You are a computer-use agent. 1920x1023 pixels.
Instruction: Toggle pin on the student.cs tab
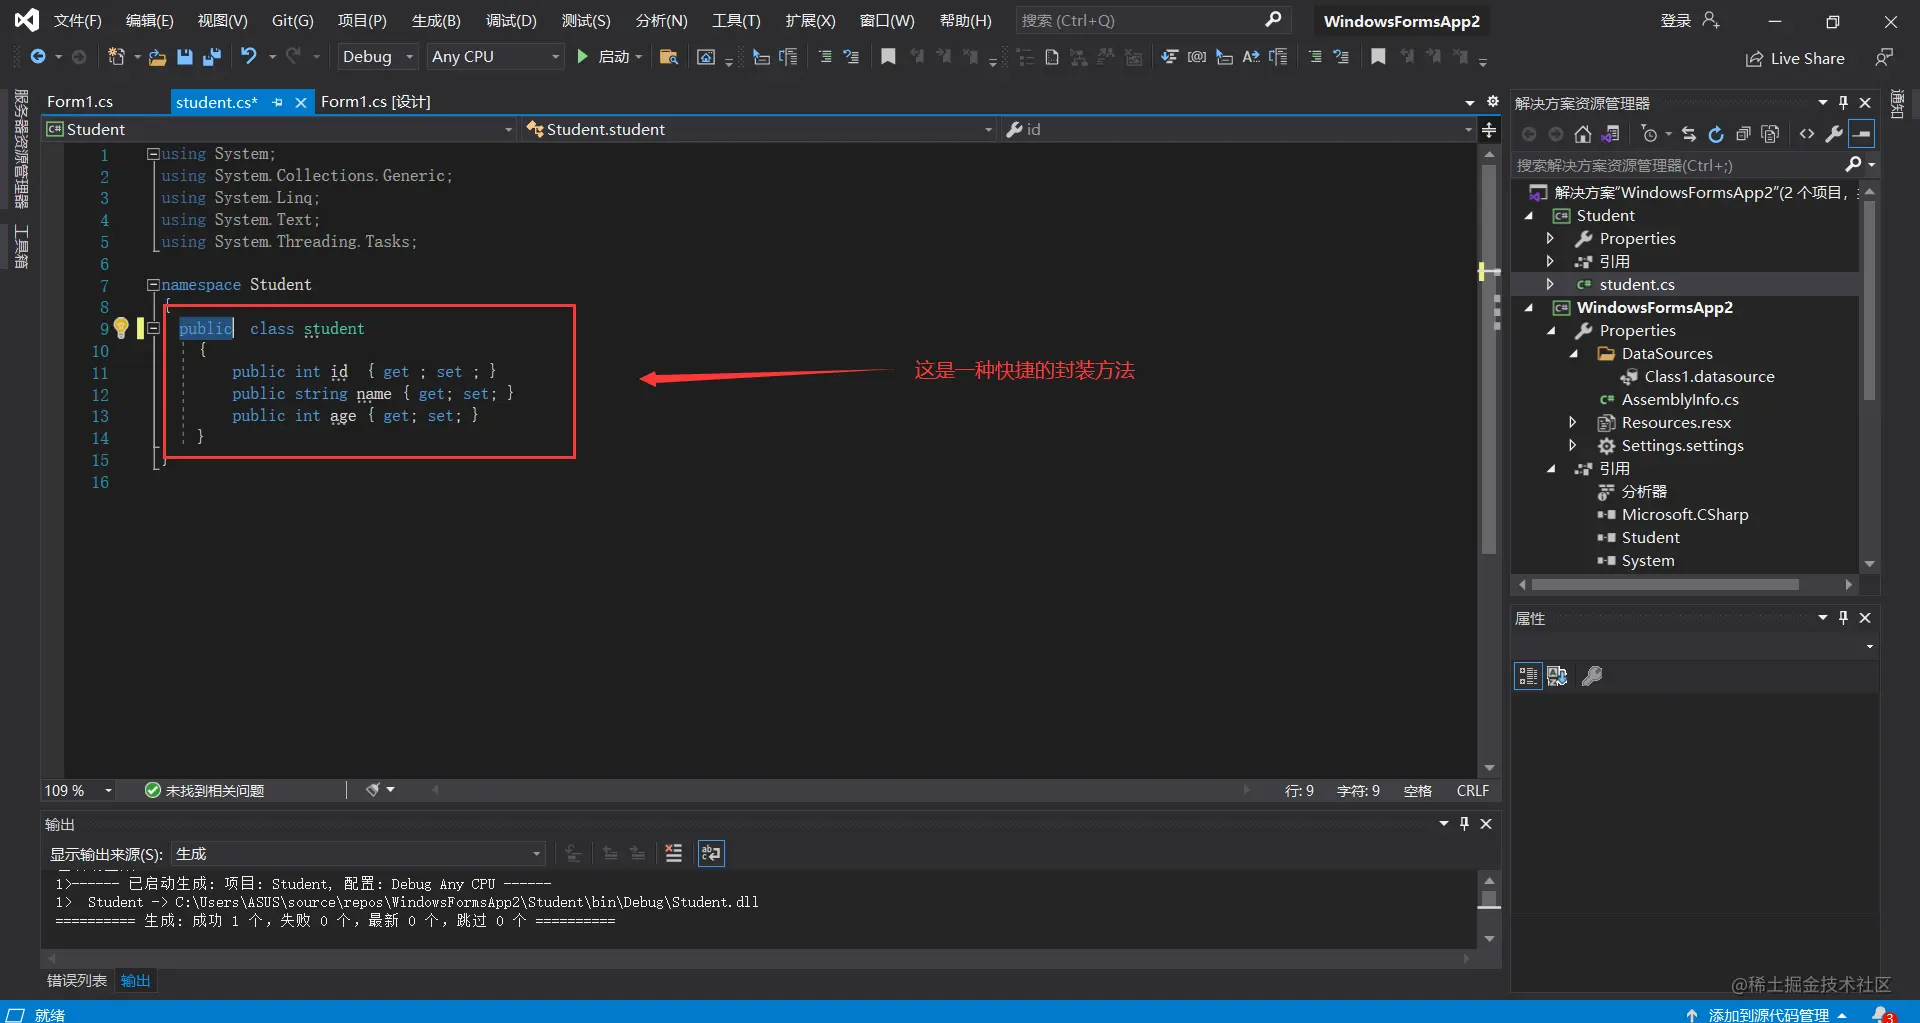278,102
